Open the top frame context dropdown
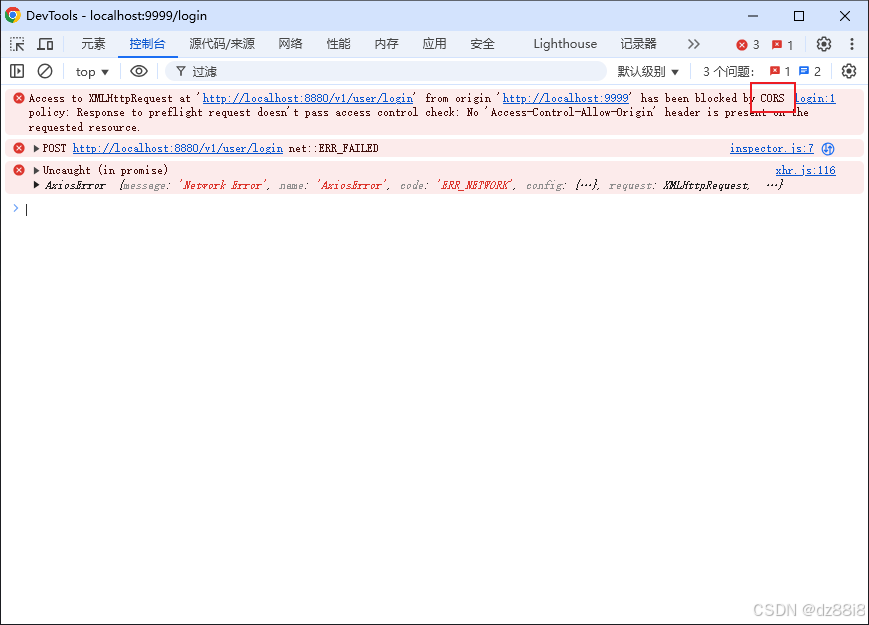Screen dimensions: 869x625 pos(91,71)
